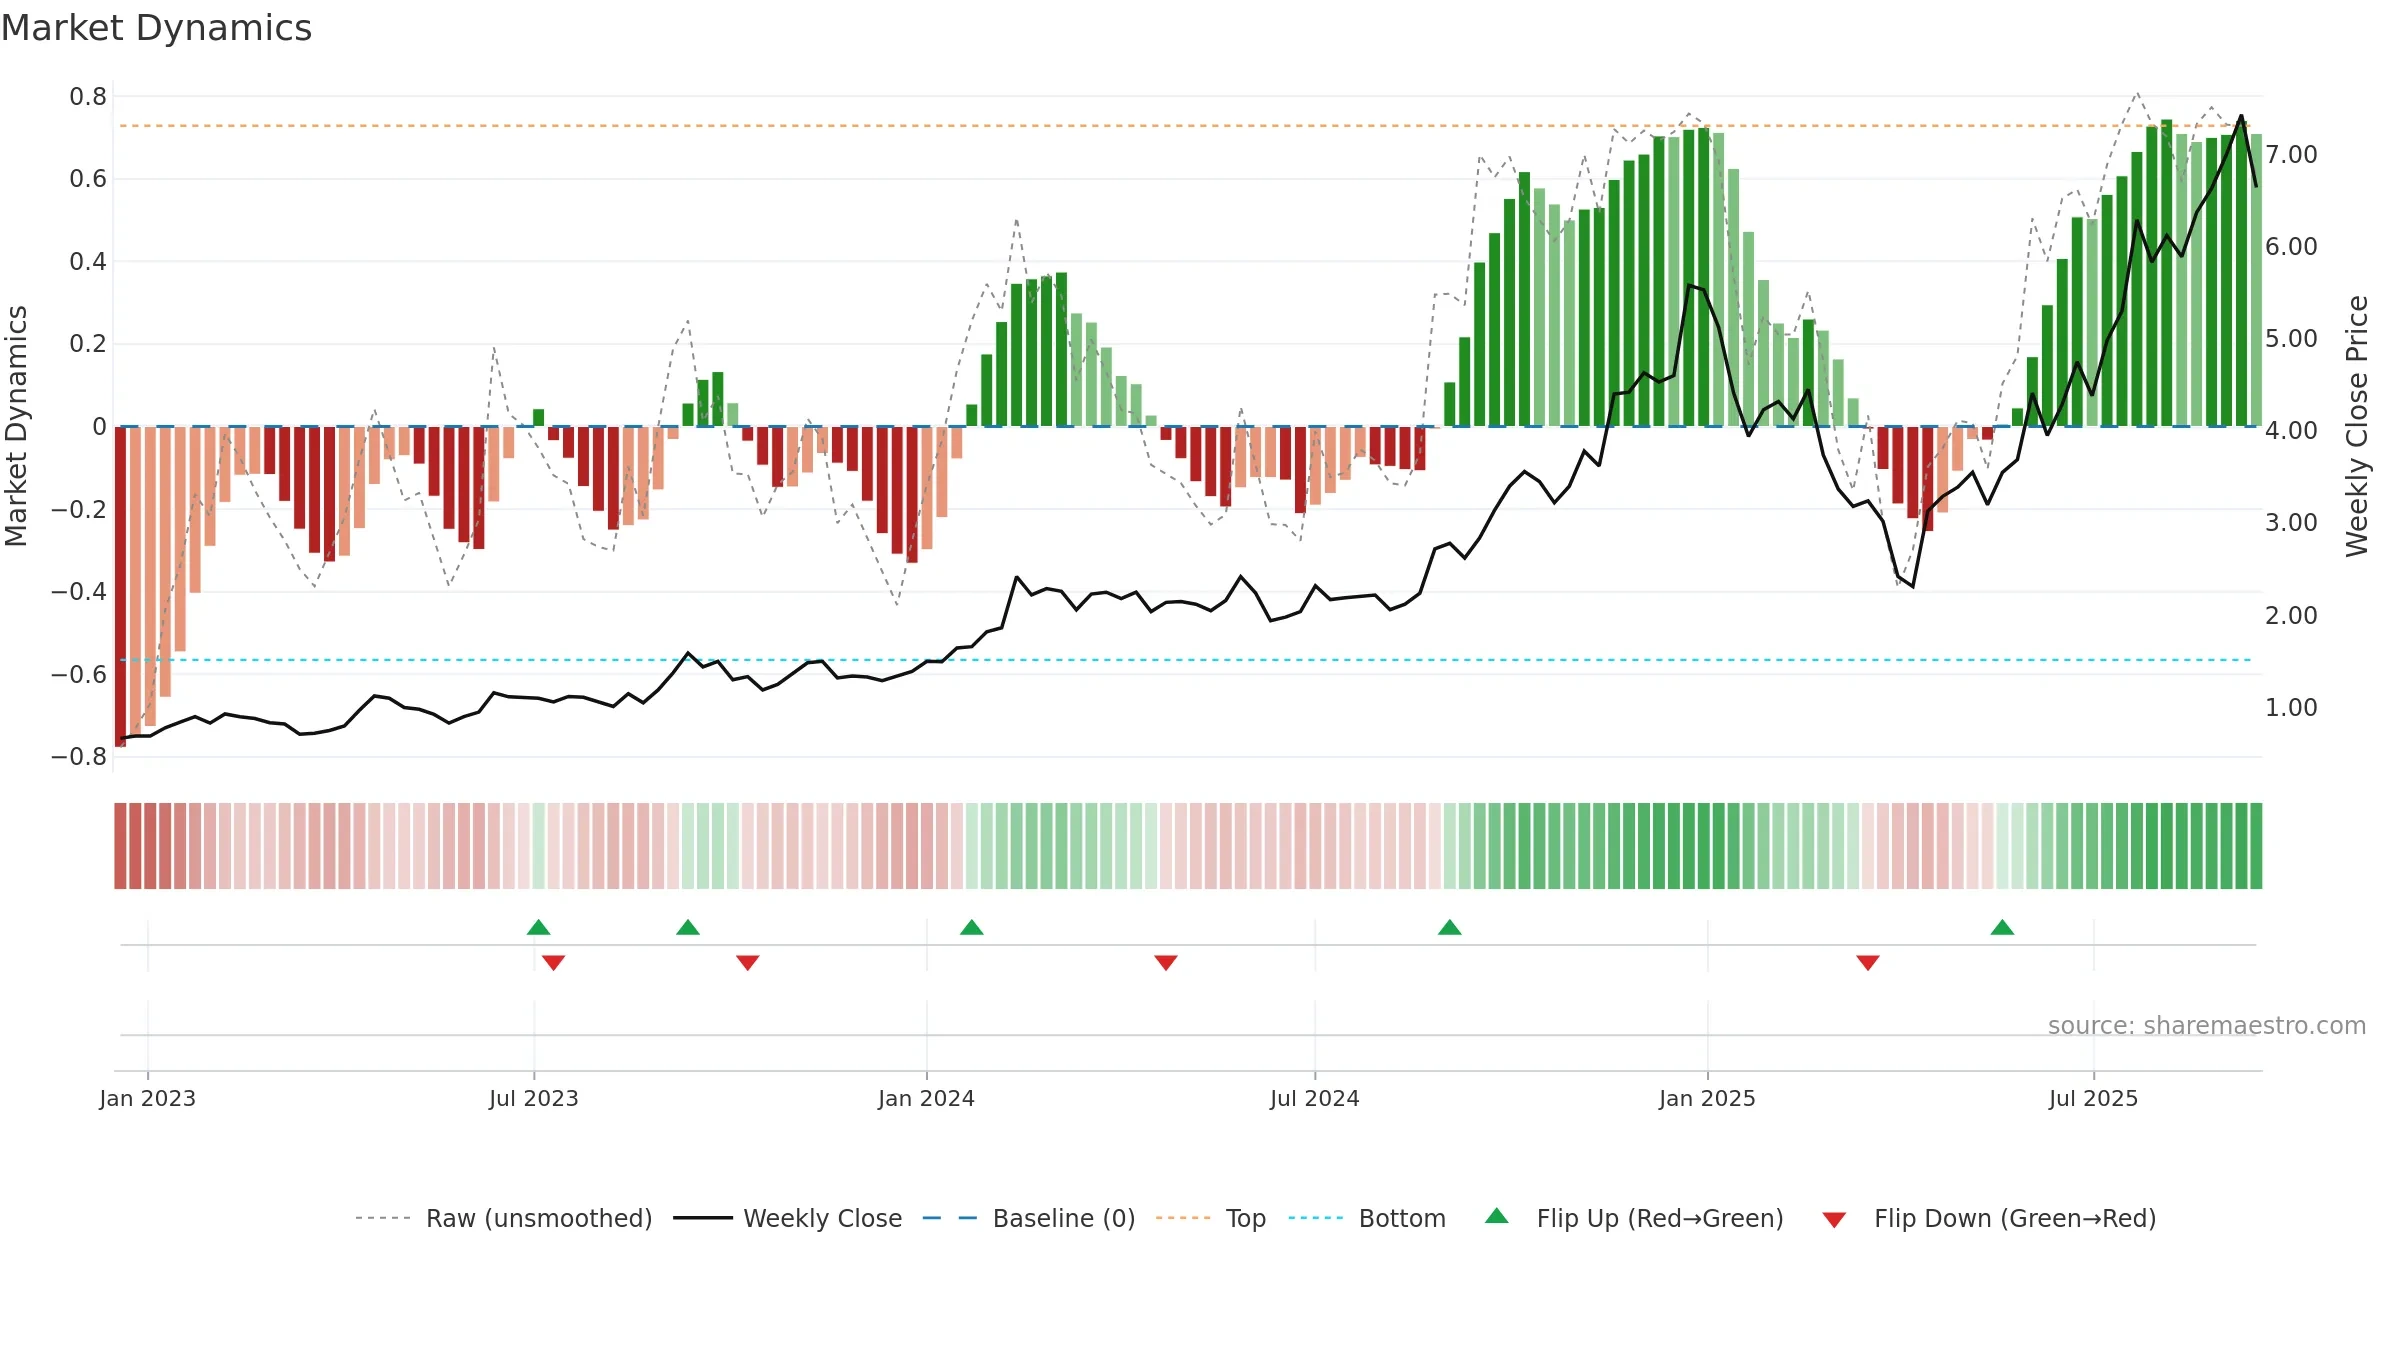Click the Jul 2025 x-axis label
Screen dimensions: 2400x1350
point(2094,1098)
